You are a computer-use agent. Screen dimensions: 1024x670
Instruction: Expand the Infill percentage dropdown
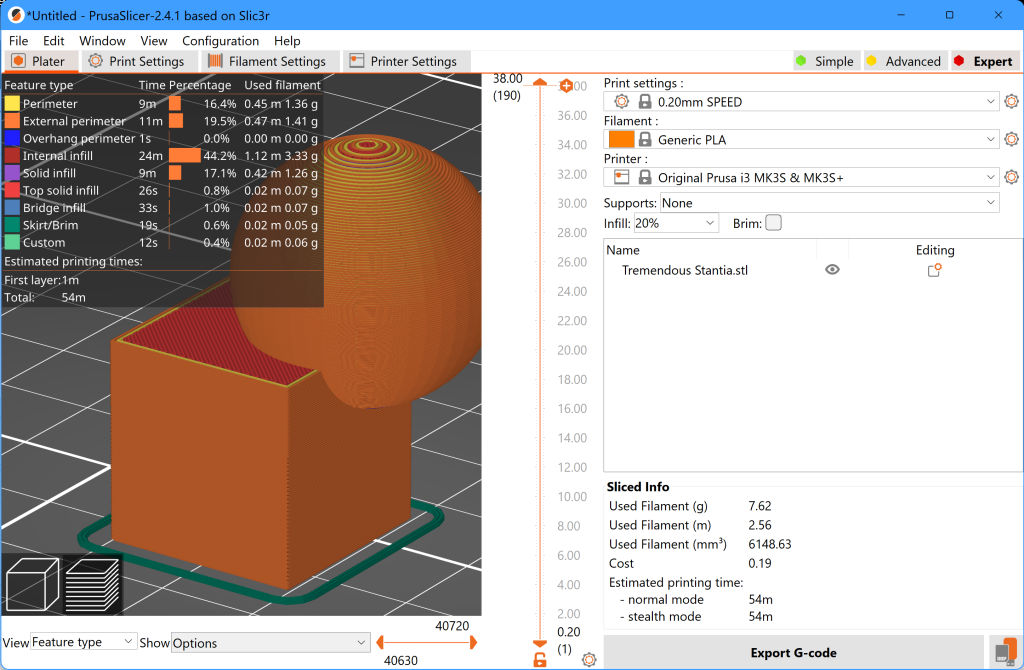pyautogui.click(x=675, y=223)
